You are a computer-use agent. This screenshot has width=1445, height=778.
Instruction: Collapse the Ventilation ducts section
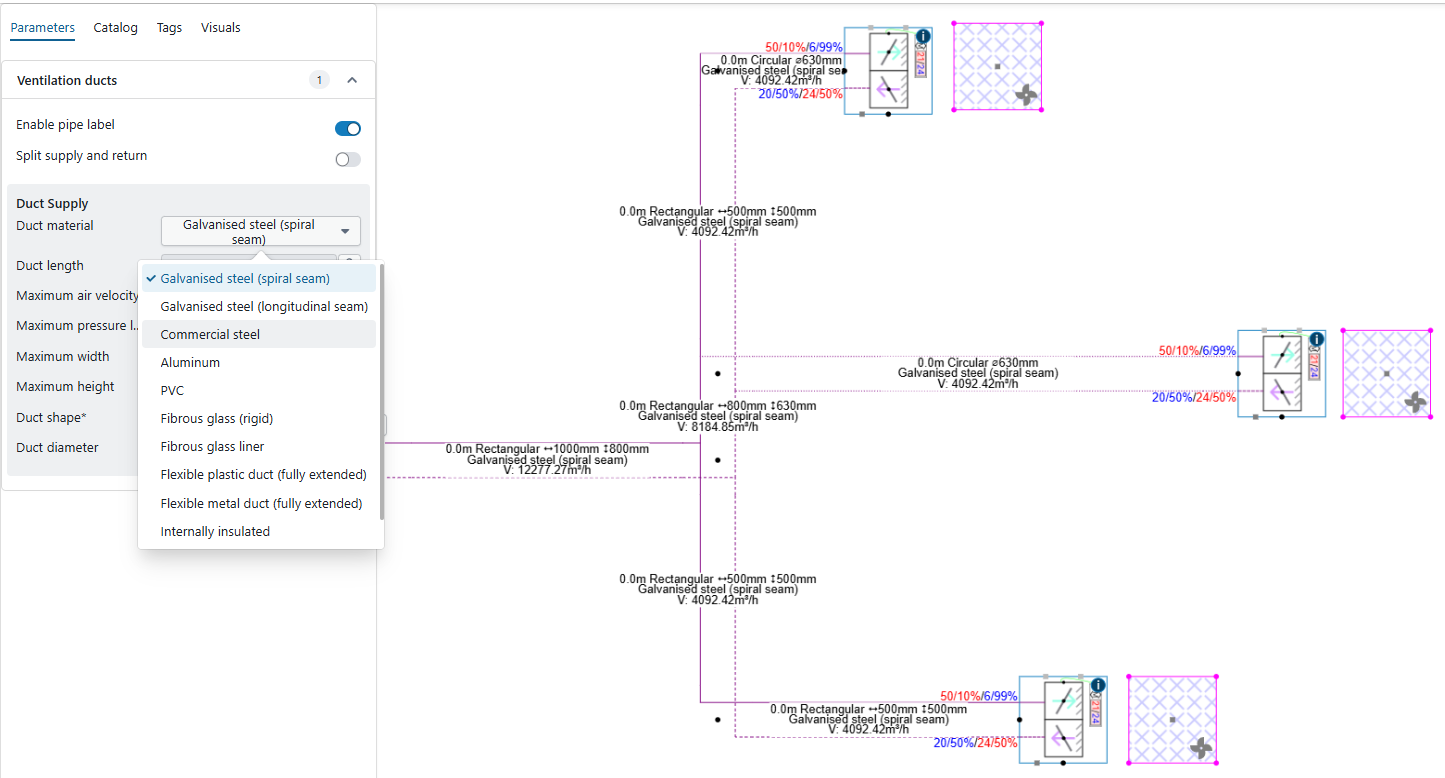click(352, 80)
